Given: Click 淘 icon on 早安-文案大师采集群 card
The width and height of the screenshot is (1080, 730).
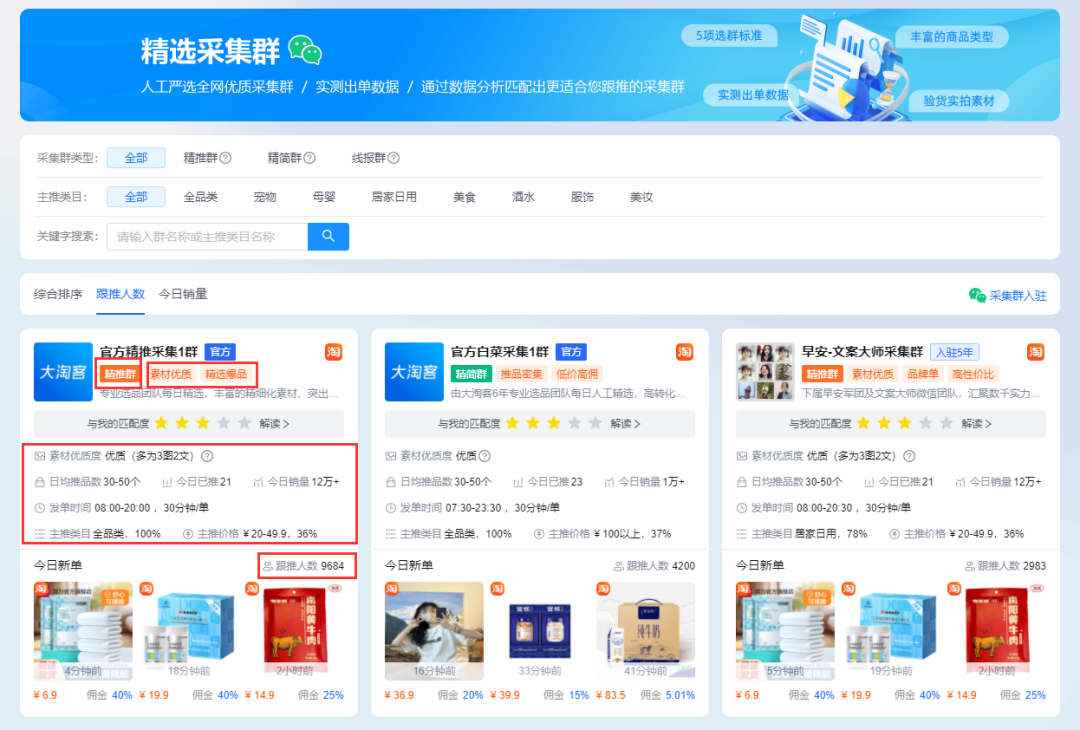Looking at the screenshot, I should (x=1035, y=352).
